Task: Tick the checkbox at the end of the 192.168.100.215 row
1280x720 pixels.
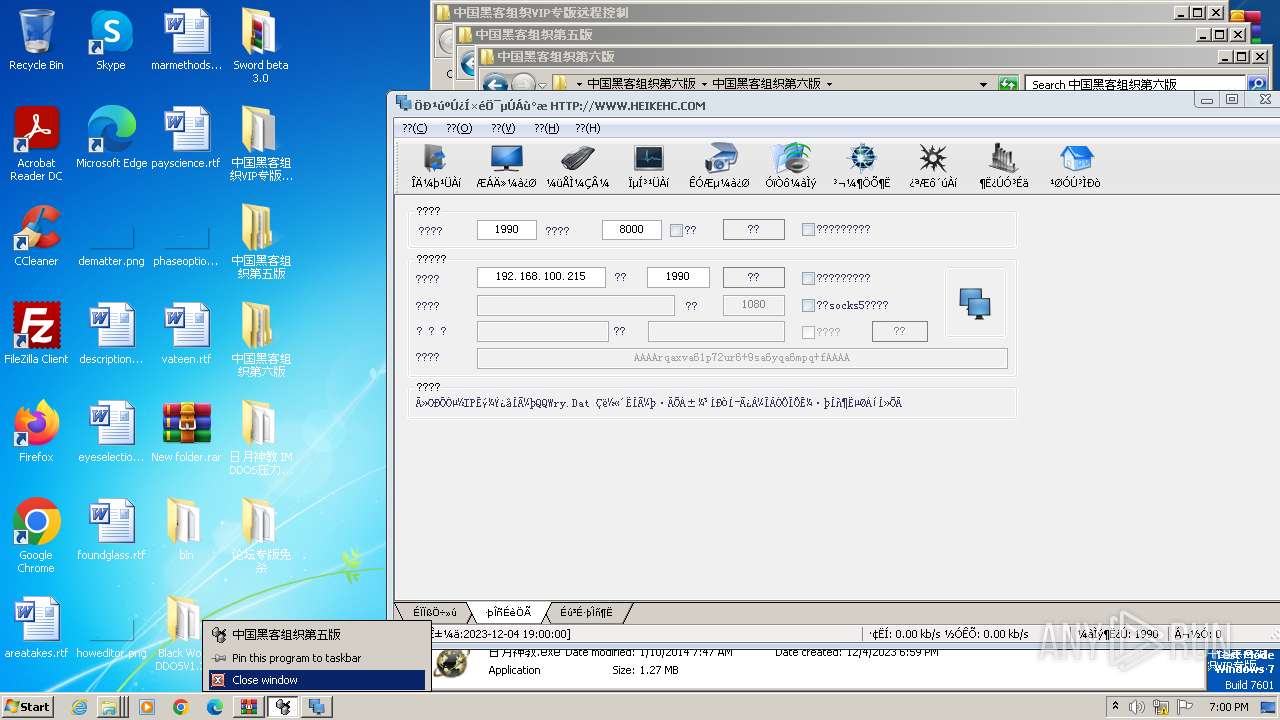Action: click(808, 278)
